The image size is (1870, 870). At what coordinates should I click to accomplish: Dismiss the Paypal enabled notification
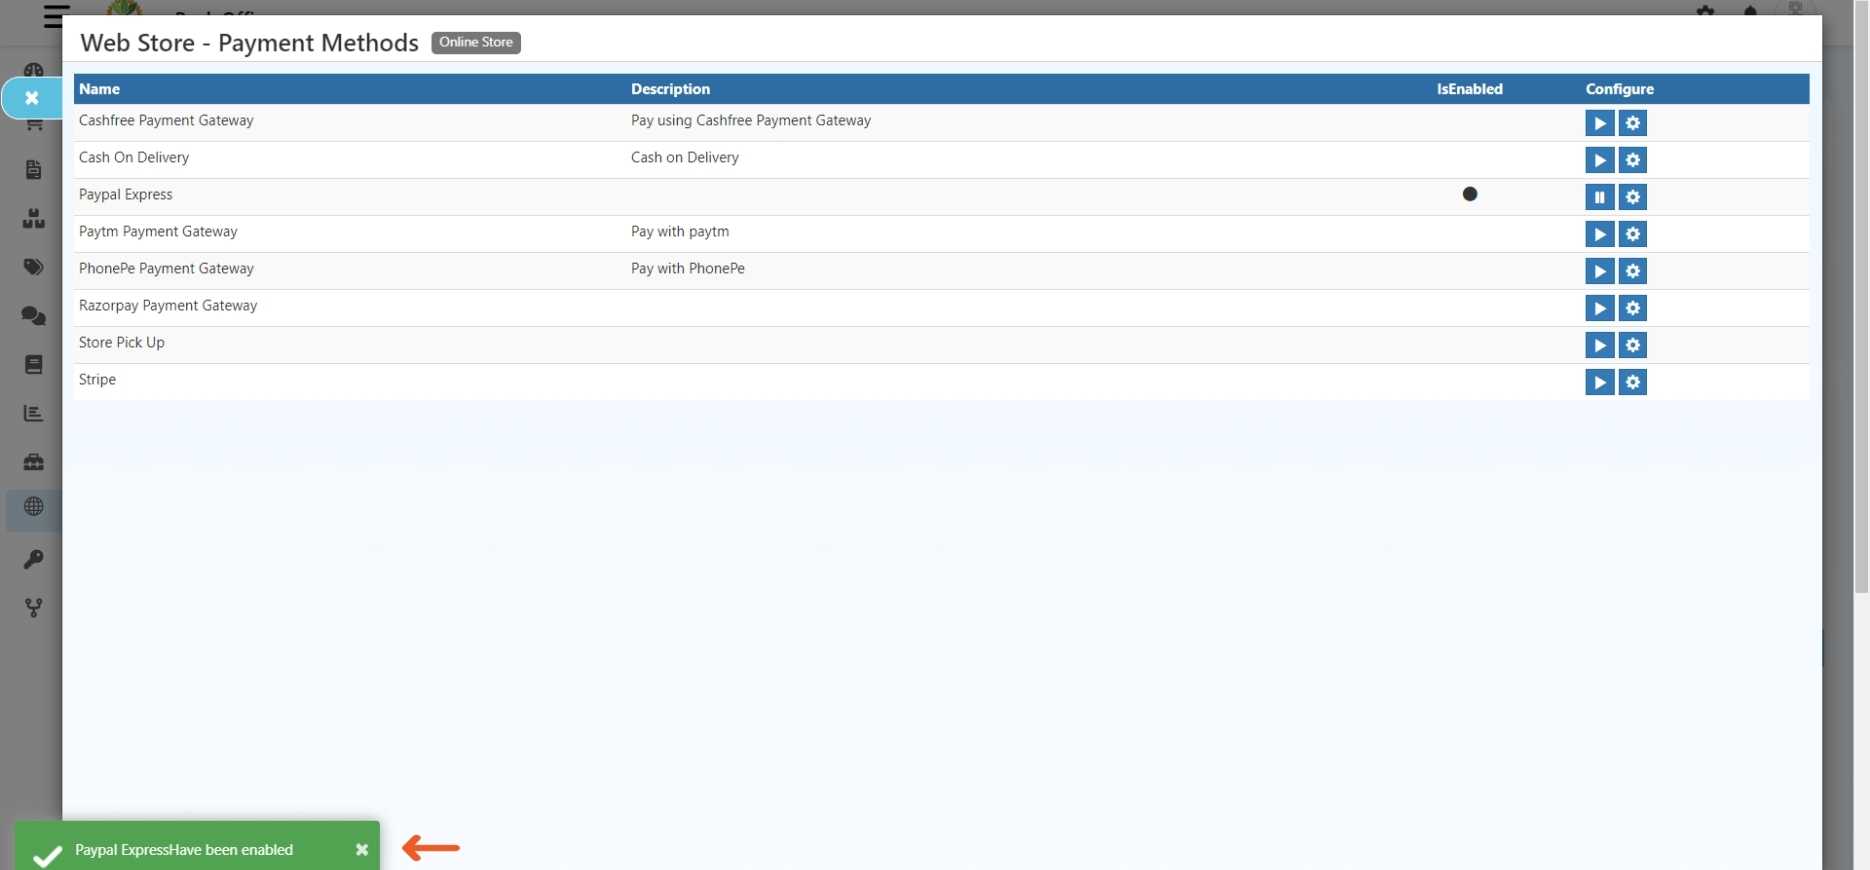[x=362, y=849]
